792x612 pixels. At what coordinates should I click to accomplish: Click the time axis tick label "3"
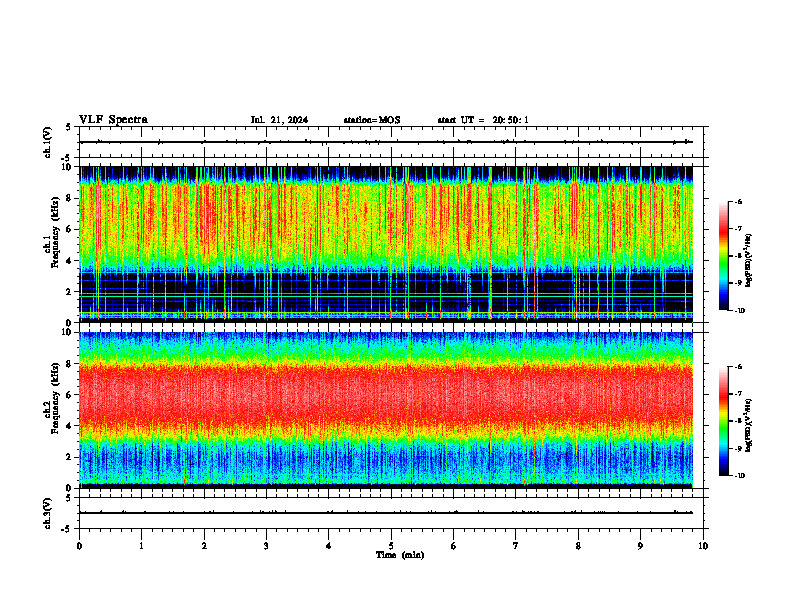point(266,546)
